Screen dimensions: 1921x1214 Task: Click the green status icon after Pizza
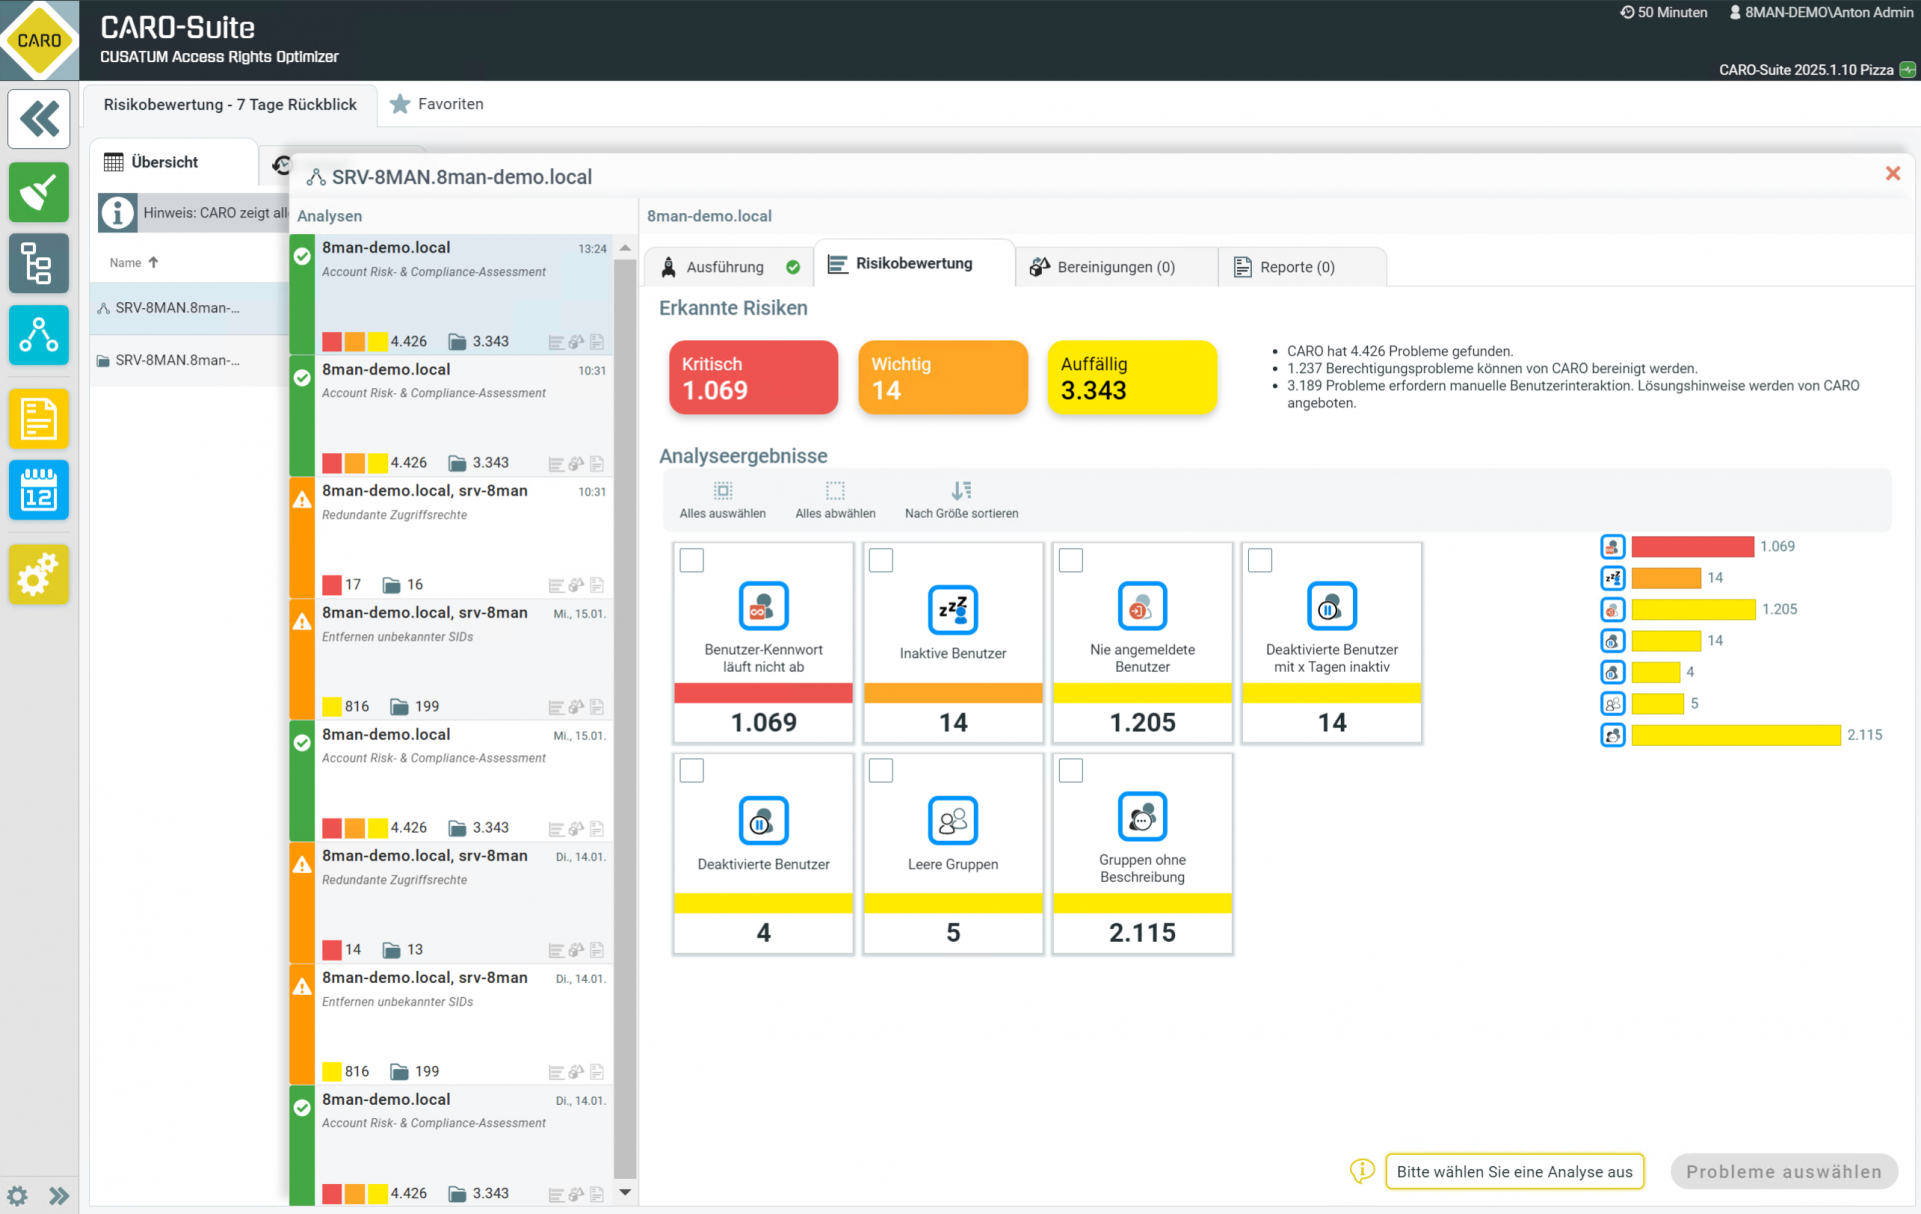click(1908, 70)
